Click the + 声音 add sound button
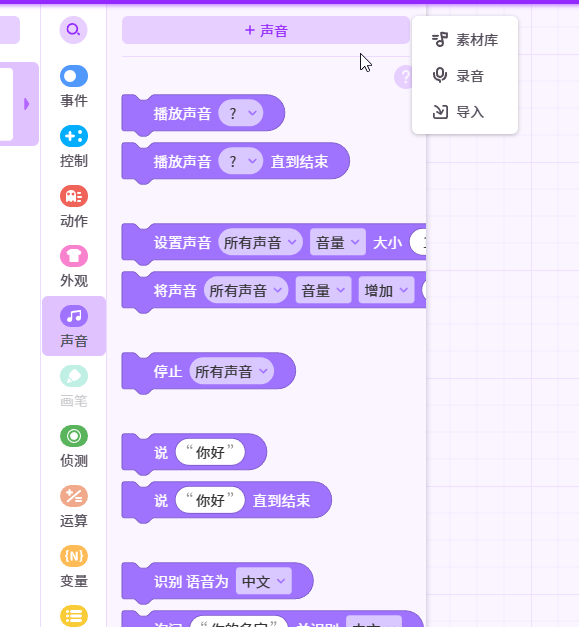This screenshot has width=579, height=627. tap(266, 30)
